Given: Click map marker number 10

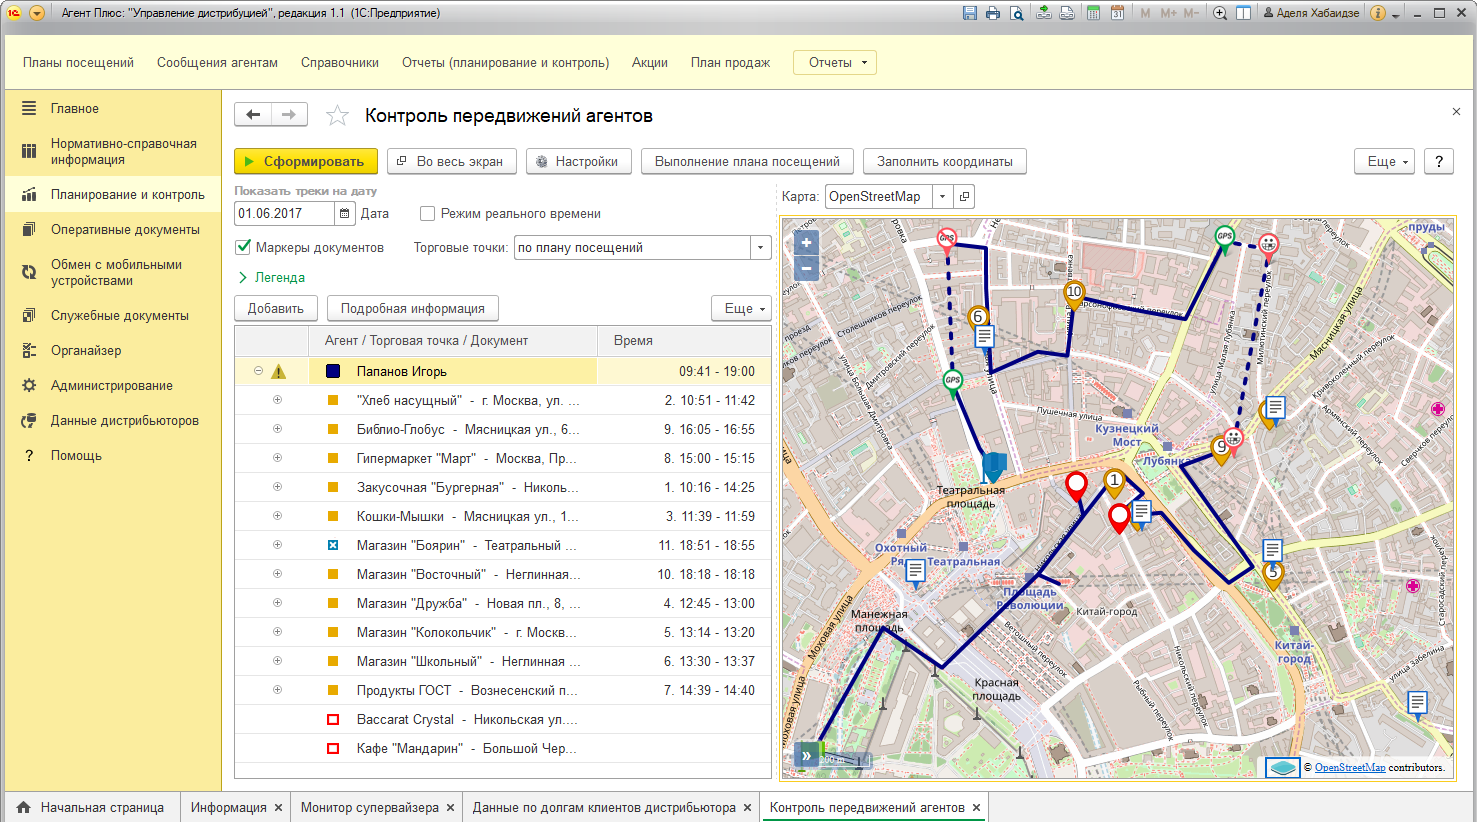Looking at the screenshot, I should click(x=1074, y=294).
